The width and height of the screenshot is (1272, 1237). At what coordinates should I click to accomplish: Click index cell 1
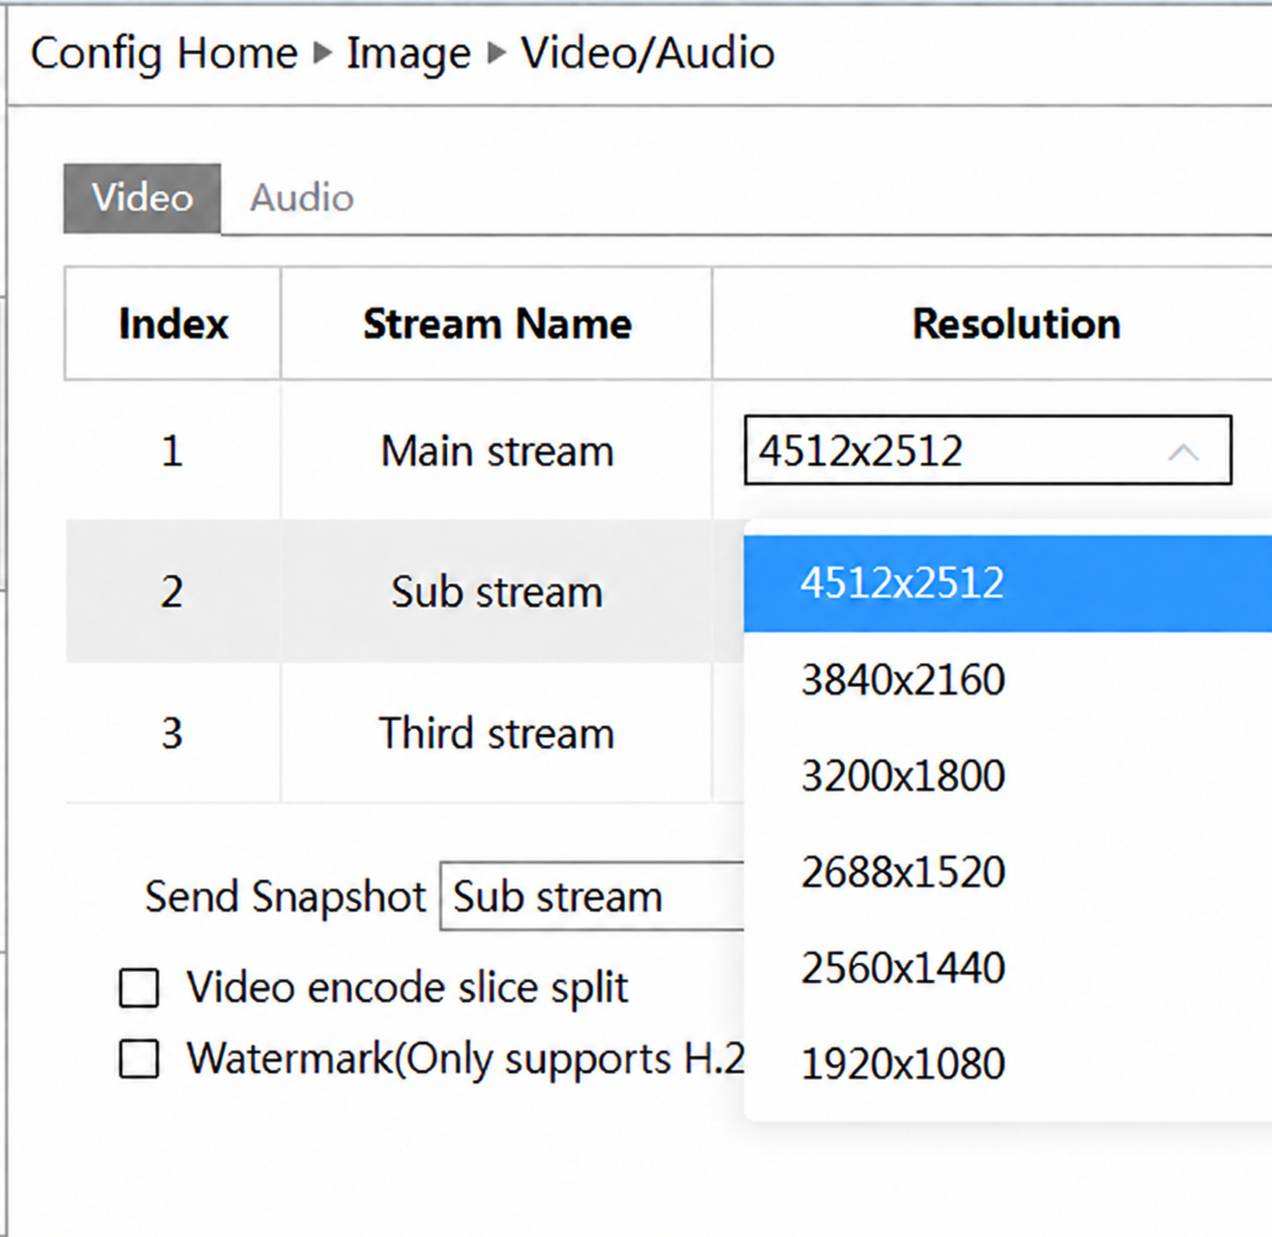(172, 451)
